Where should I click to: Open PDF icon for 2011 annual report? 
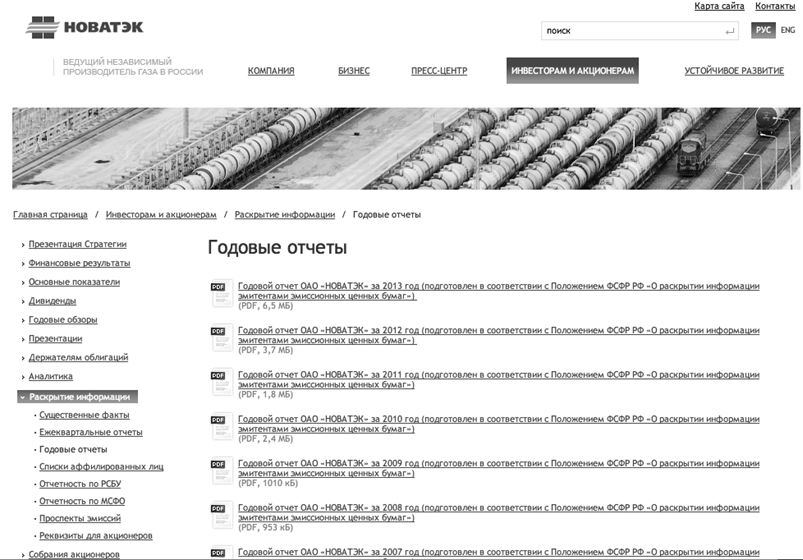tap(222, 382)
